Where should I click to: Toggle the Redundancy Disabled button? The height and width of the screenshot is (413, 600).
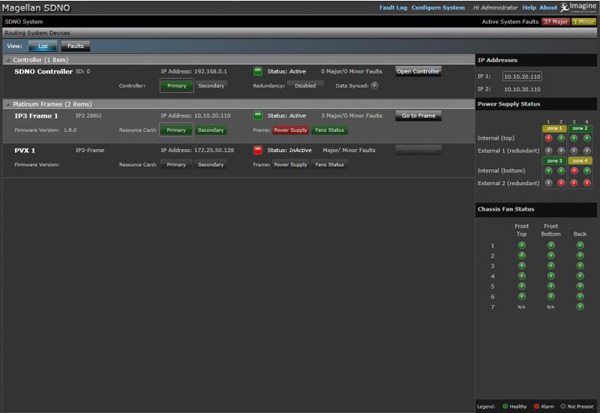click(305, 86)
